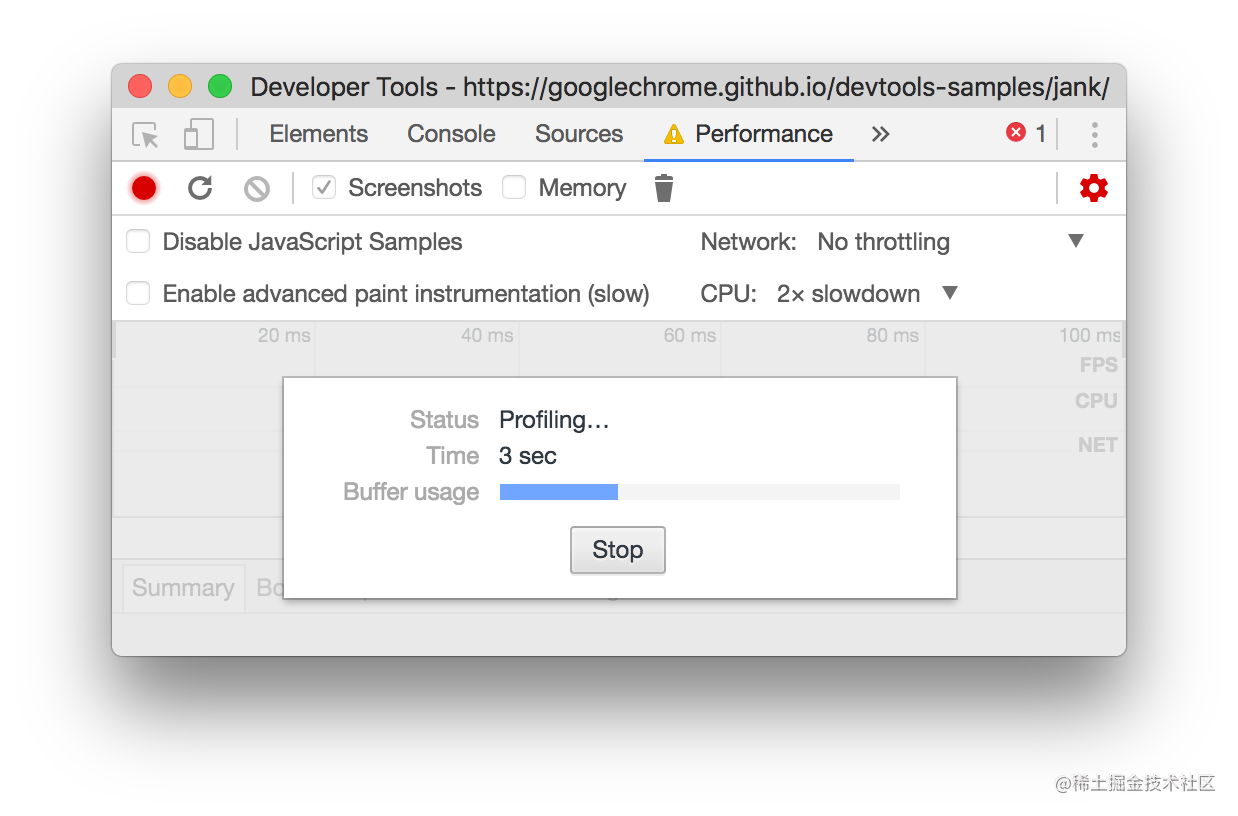The width and height of the screenshot is (1238, 816).
Task: Click the trash can collect garbage icon
Action: pyautogui.click(x=664, y=188)
